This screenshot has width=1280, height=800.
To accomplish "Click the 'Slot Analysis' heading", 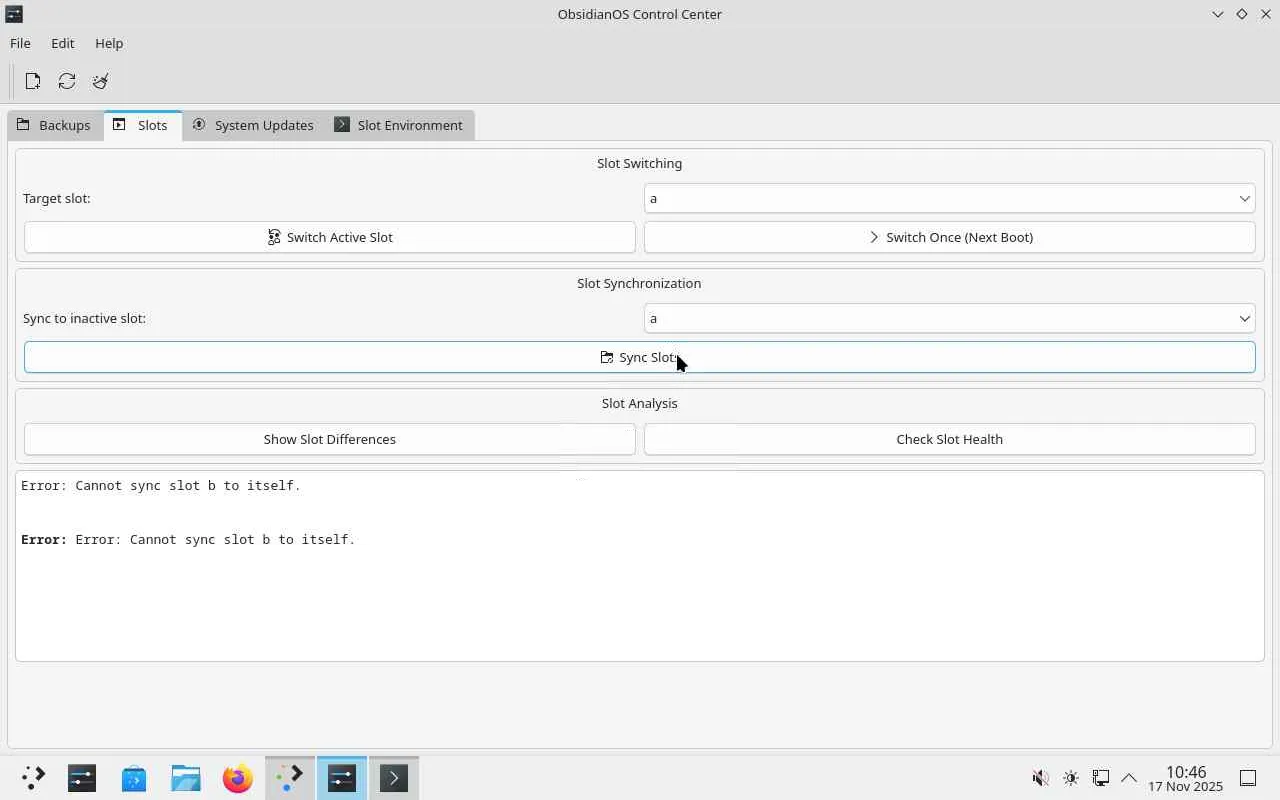I will [x=640, y=403].
